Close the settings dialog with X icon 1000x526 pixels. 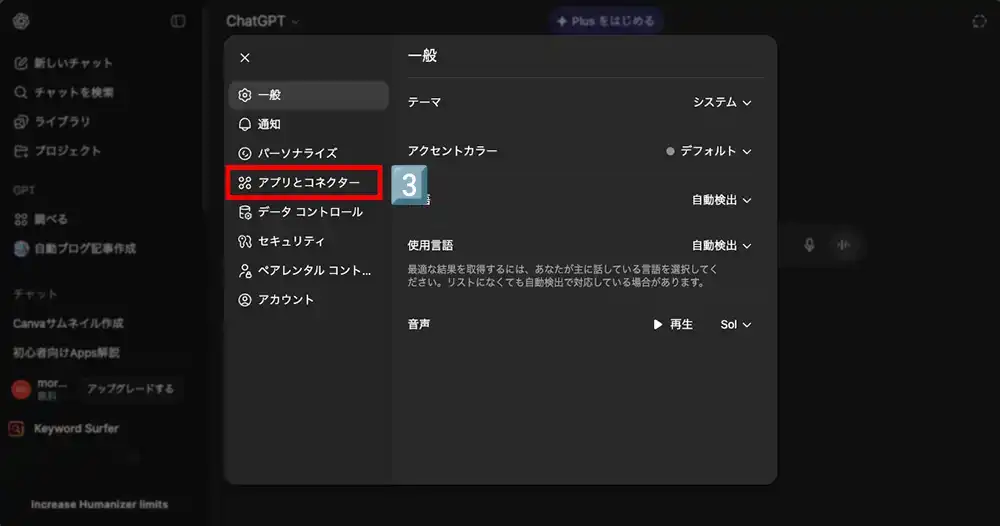tap(245, 58)
